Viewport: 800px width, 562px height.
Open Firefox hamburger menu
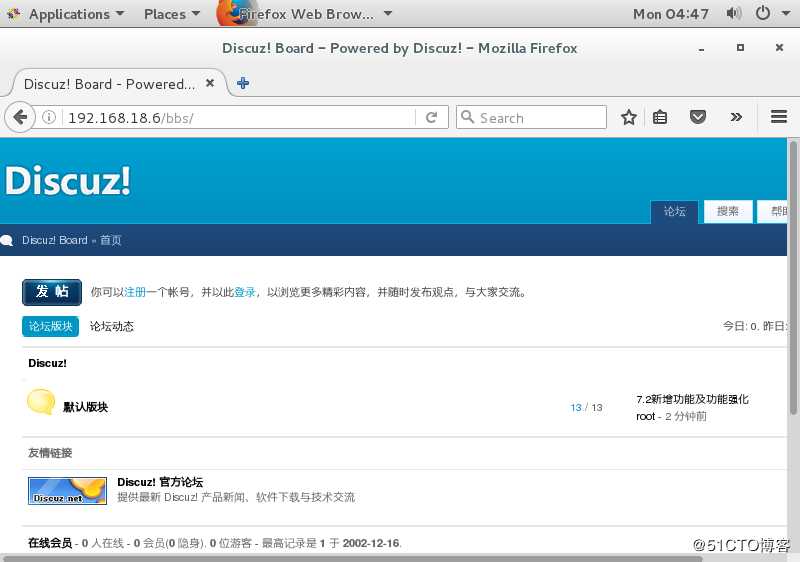[x=779, y=117]
